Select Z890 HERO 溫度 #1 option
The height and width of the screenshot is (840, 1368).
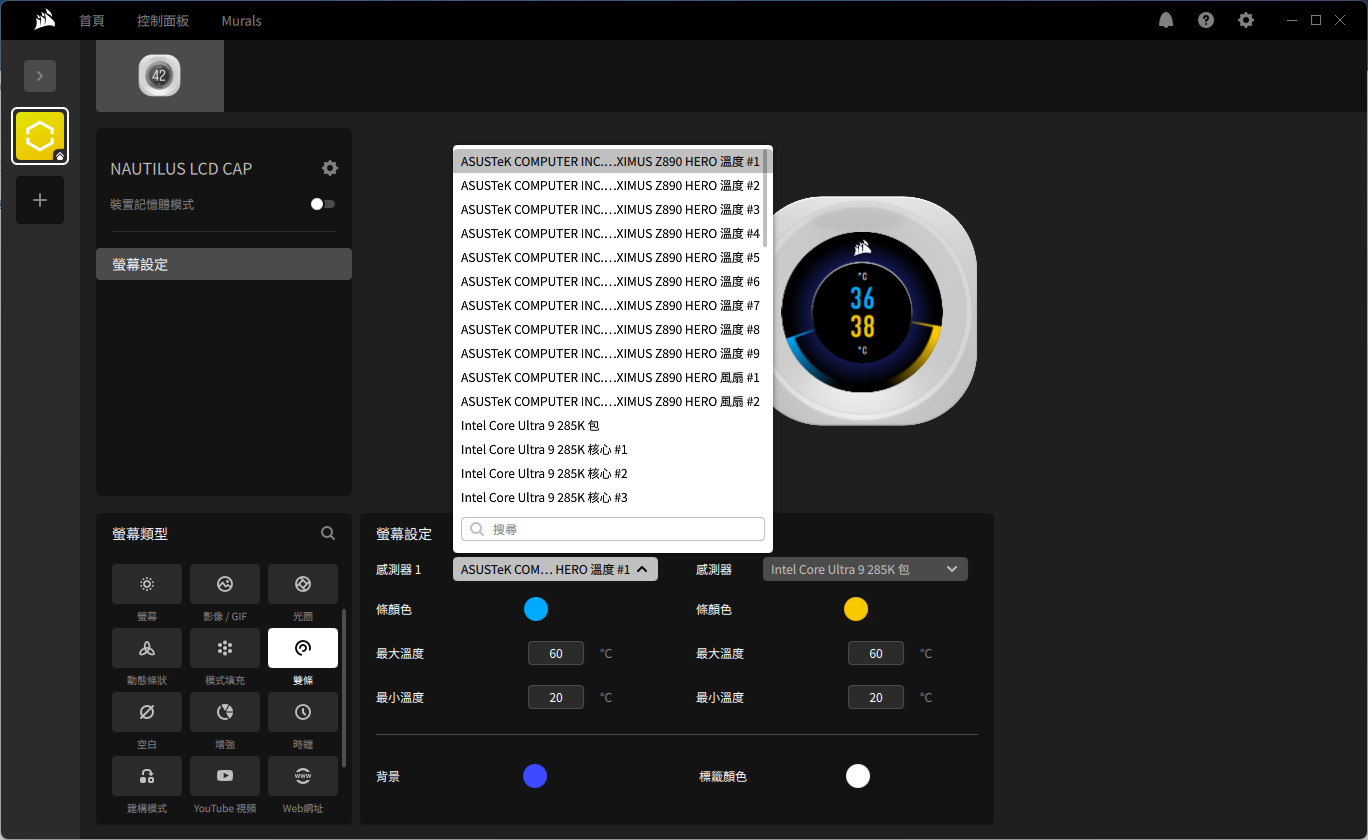pyautogui.click(x=609, y=161)
